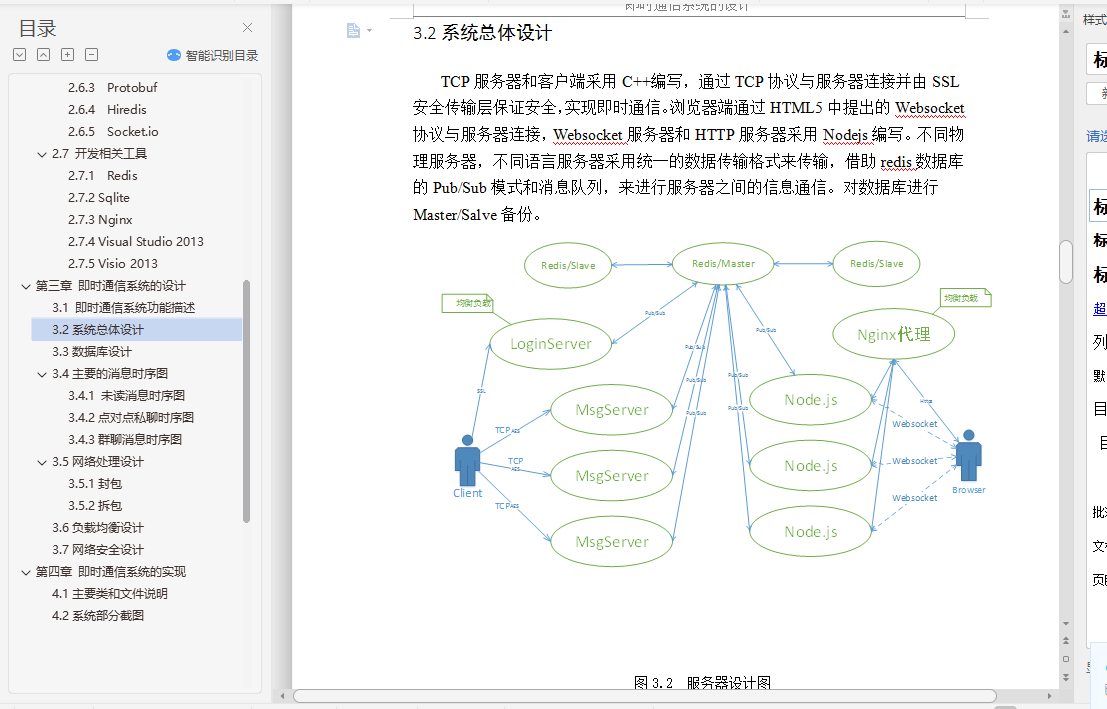This screenshot has height=709, width=1107.
Task: Jump to 2.7.2 Sqlite
Action: pos(99,198)
